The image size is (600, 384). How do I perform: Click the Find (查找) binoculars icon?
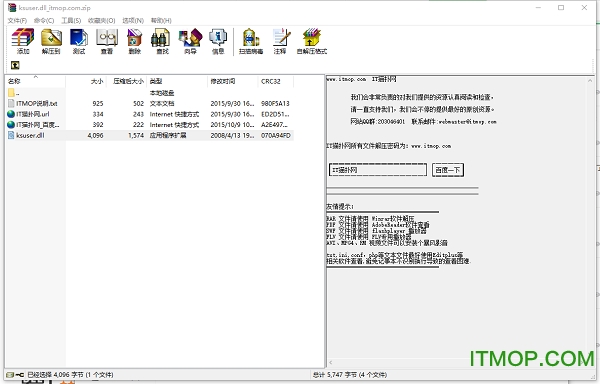162,41
